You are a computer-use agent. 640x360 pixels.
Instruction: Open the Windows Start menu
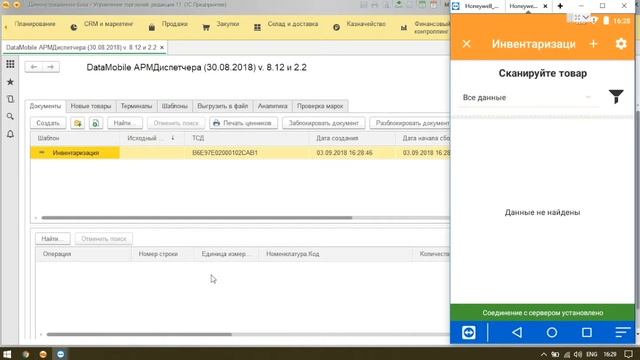coord(7,354)
